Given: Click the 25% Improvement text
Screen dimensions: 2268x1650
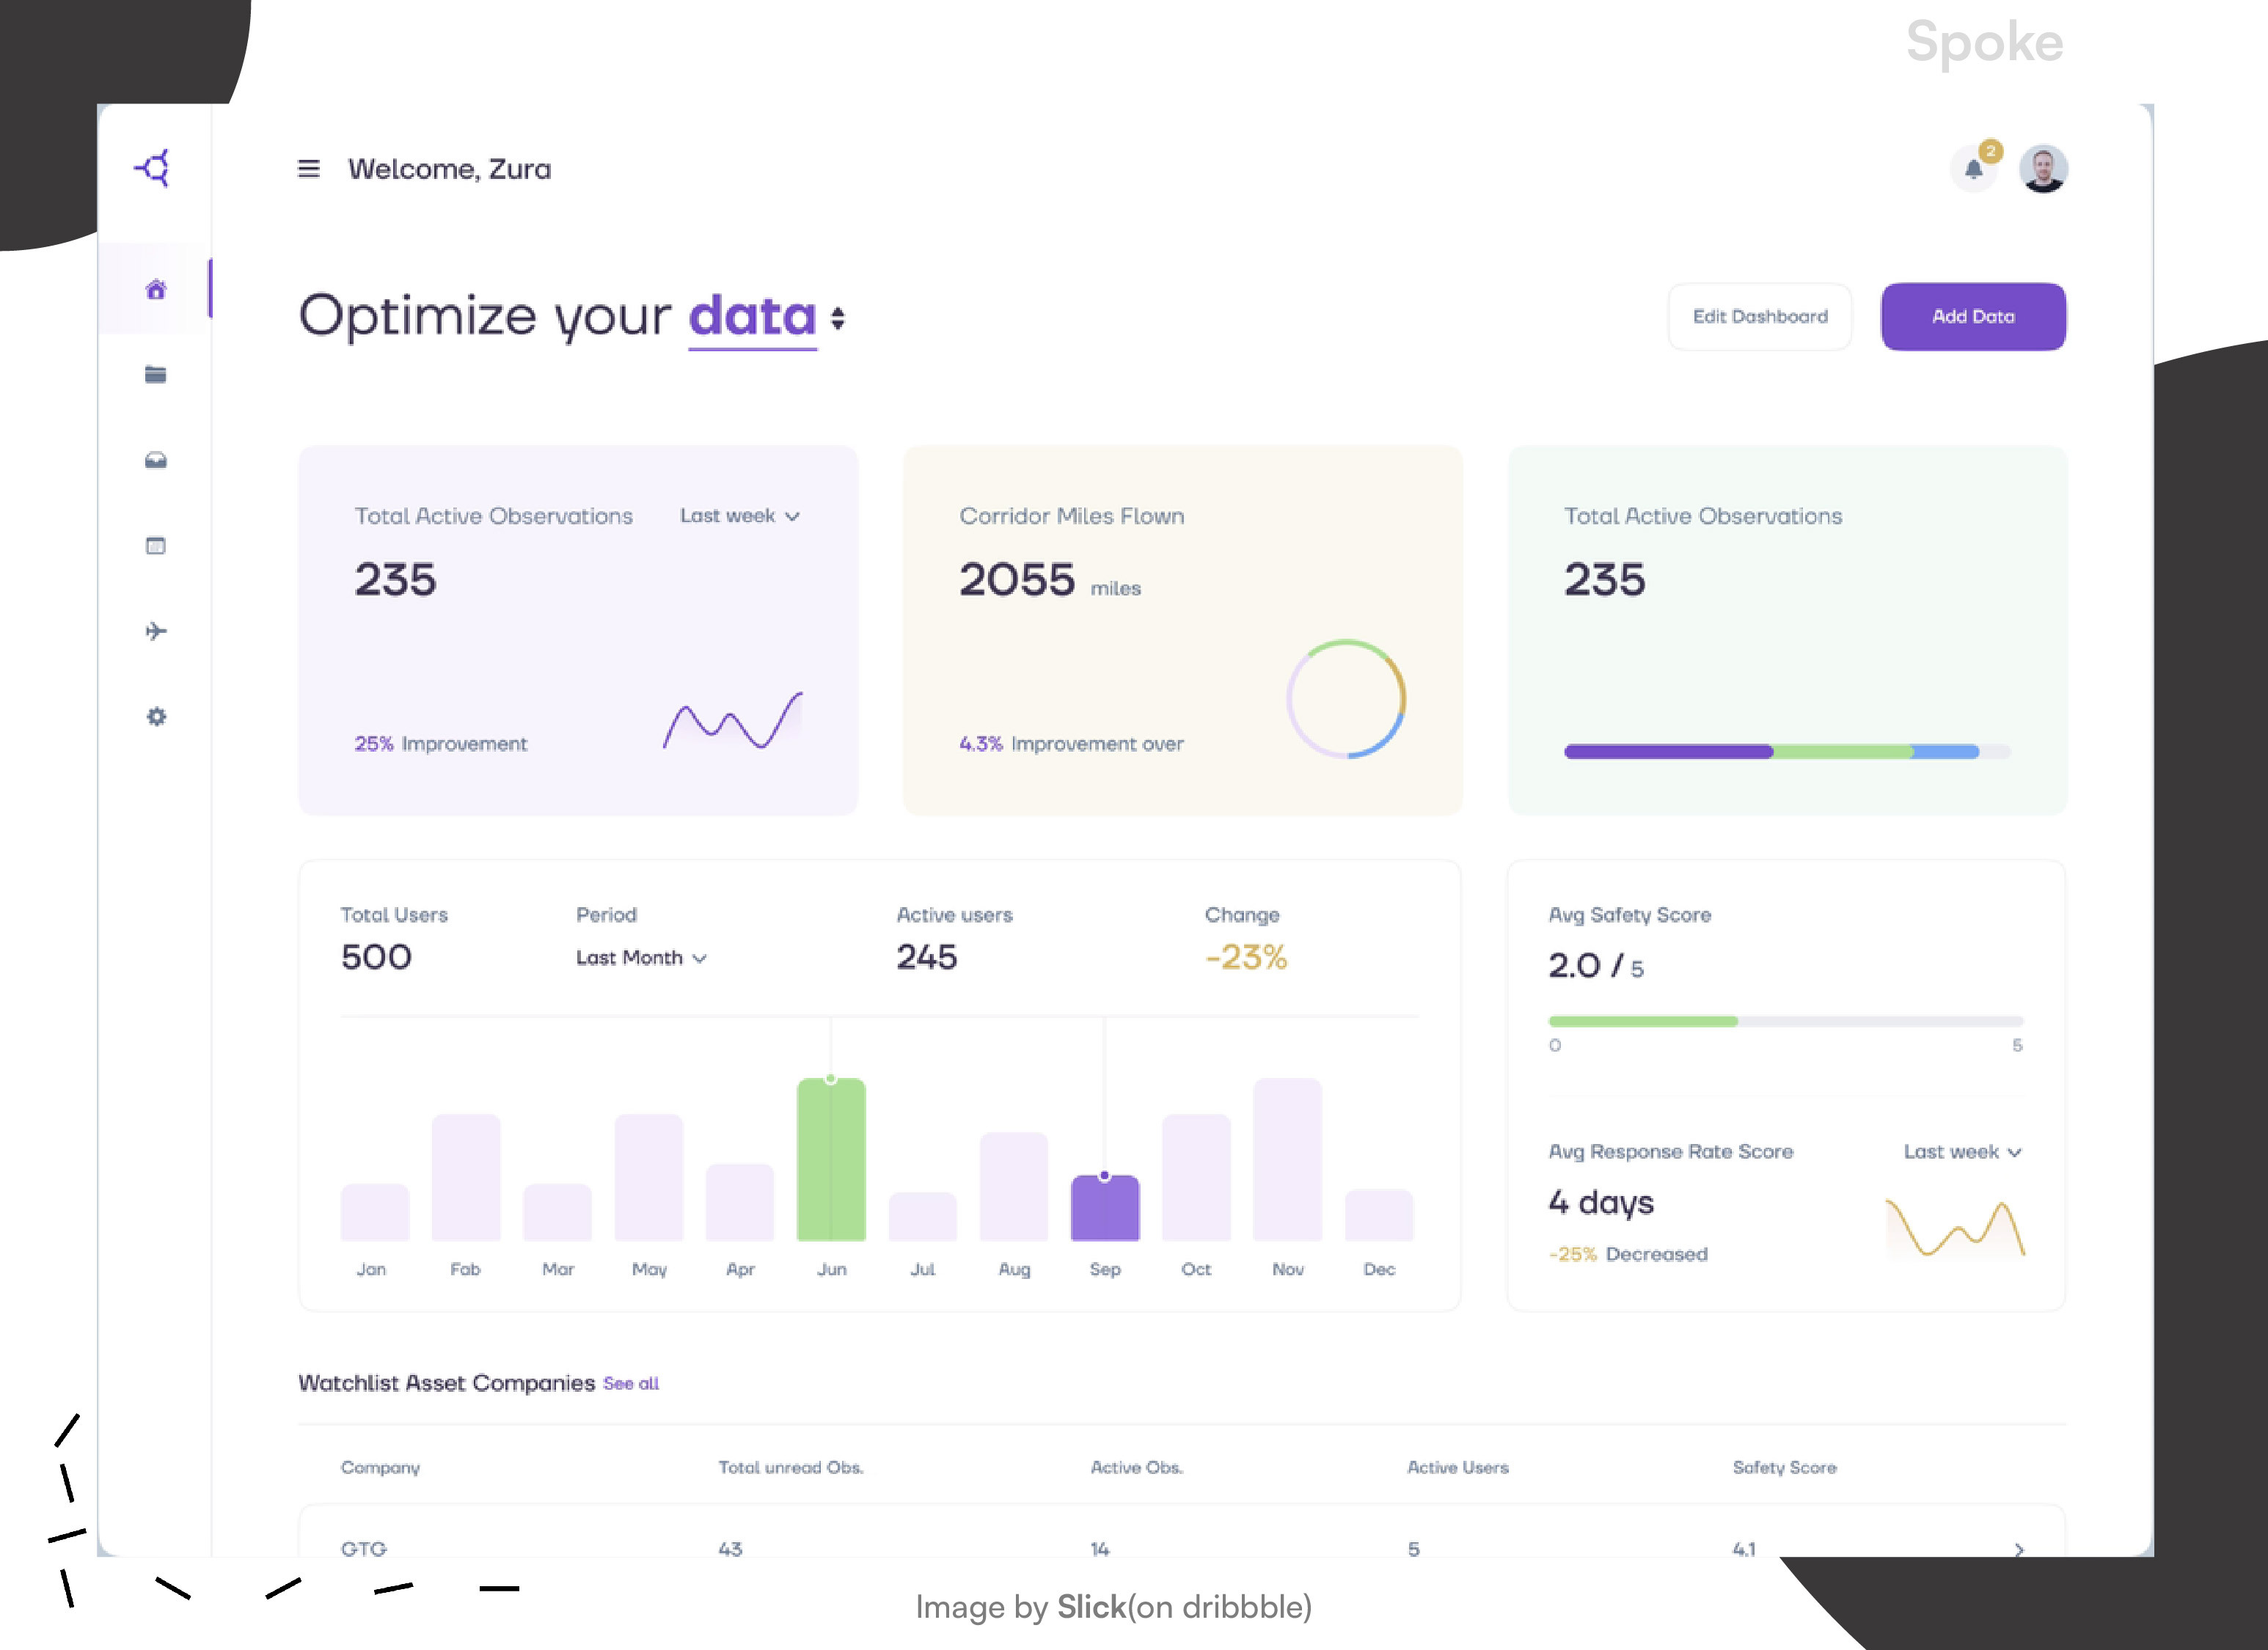Looking at the screenshot, I should point(440,744).
